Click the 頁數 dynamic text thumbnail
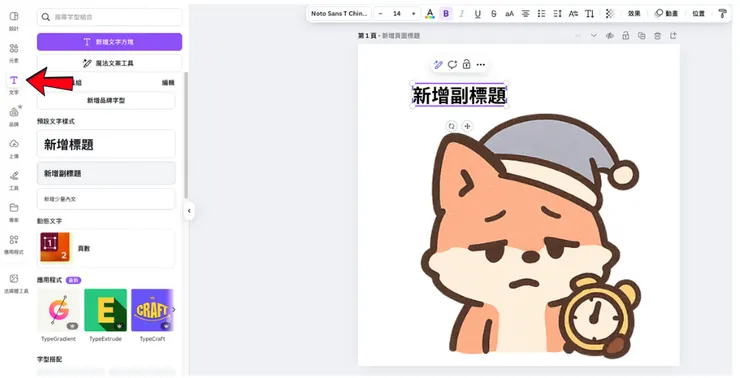This screenshot has height=378, width=740. [55, 247]
